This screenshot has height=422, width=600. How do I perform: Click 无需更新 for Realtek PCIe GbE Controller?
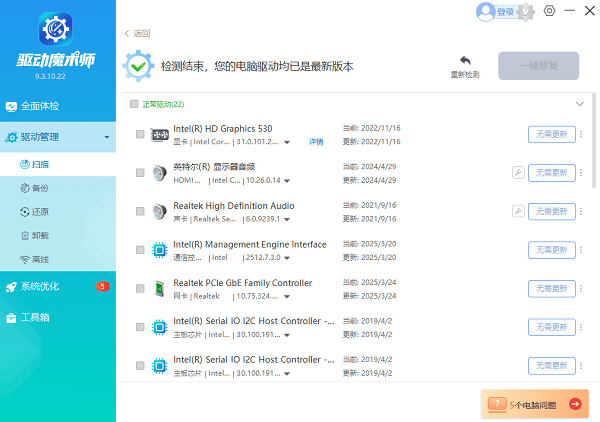tap(552, 288)
